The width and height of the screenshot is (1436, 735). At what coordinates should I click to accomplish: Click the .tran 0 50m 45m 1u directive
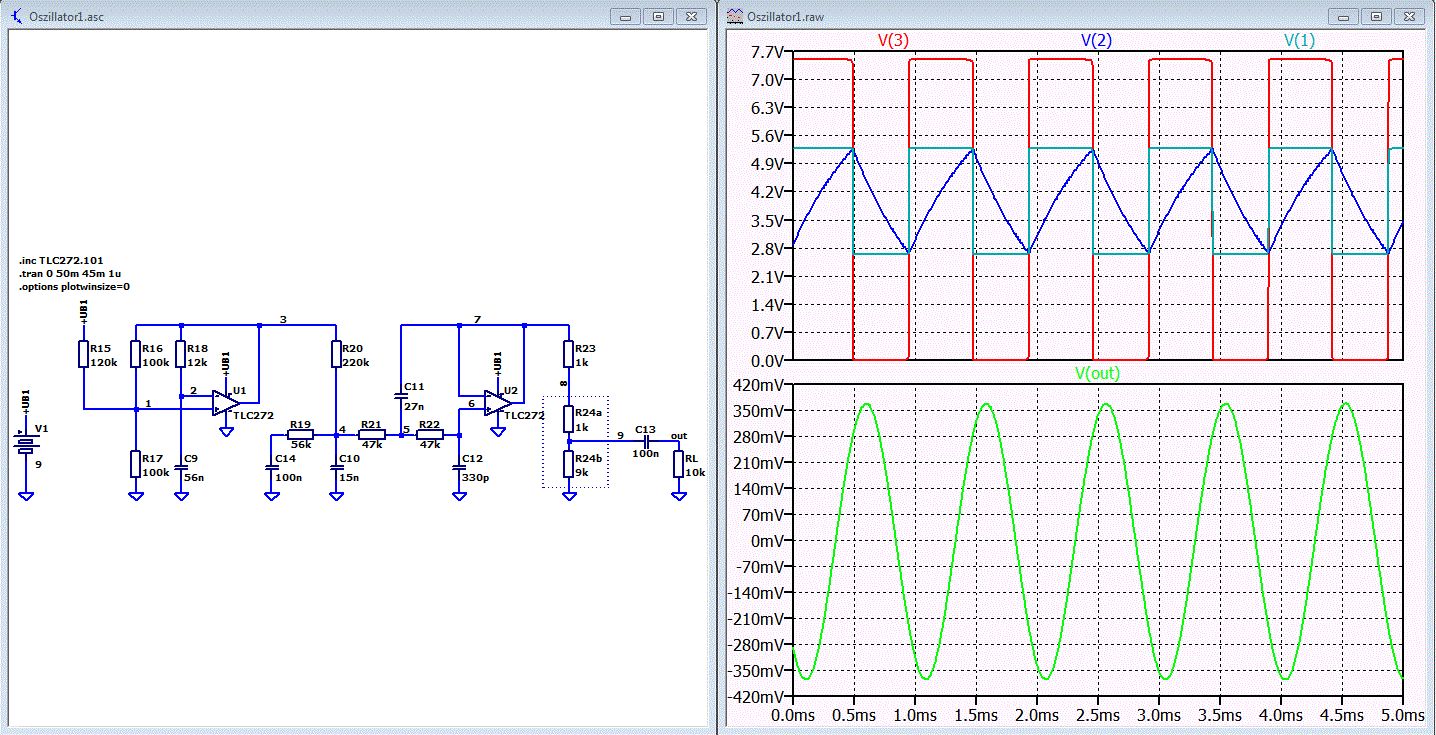coord(70,273)
